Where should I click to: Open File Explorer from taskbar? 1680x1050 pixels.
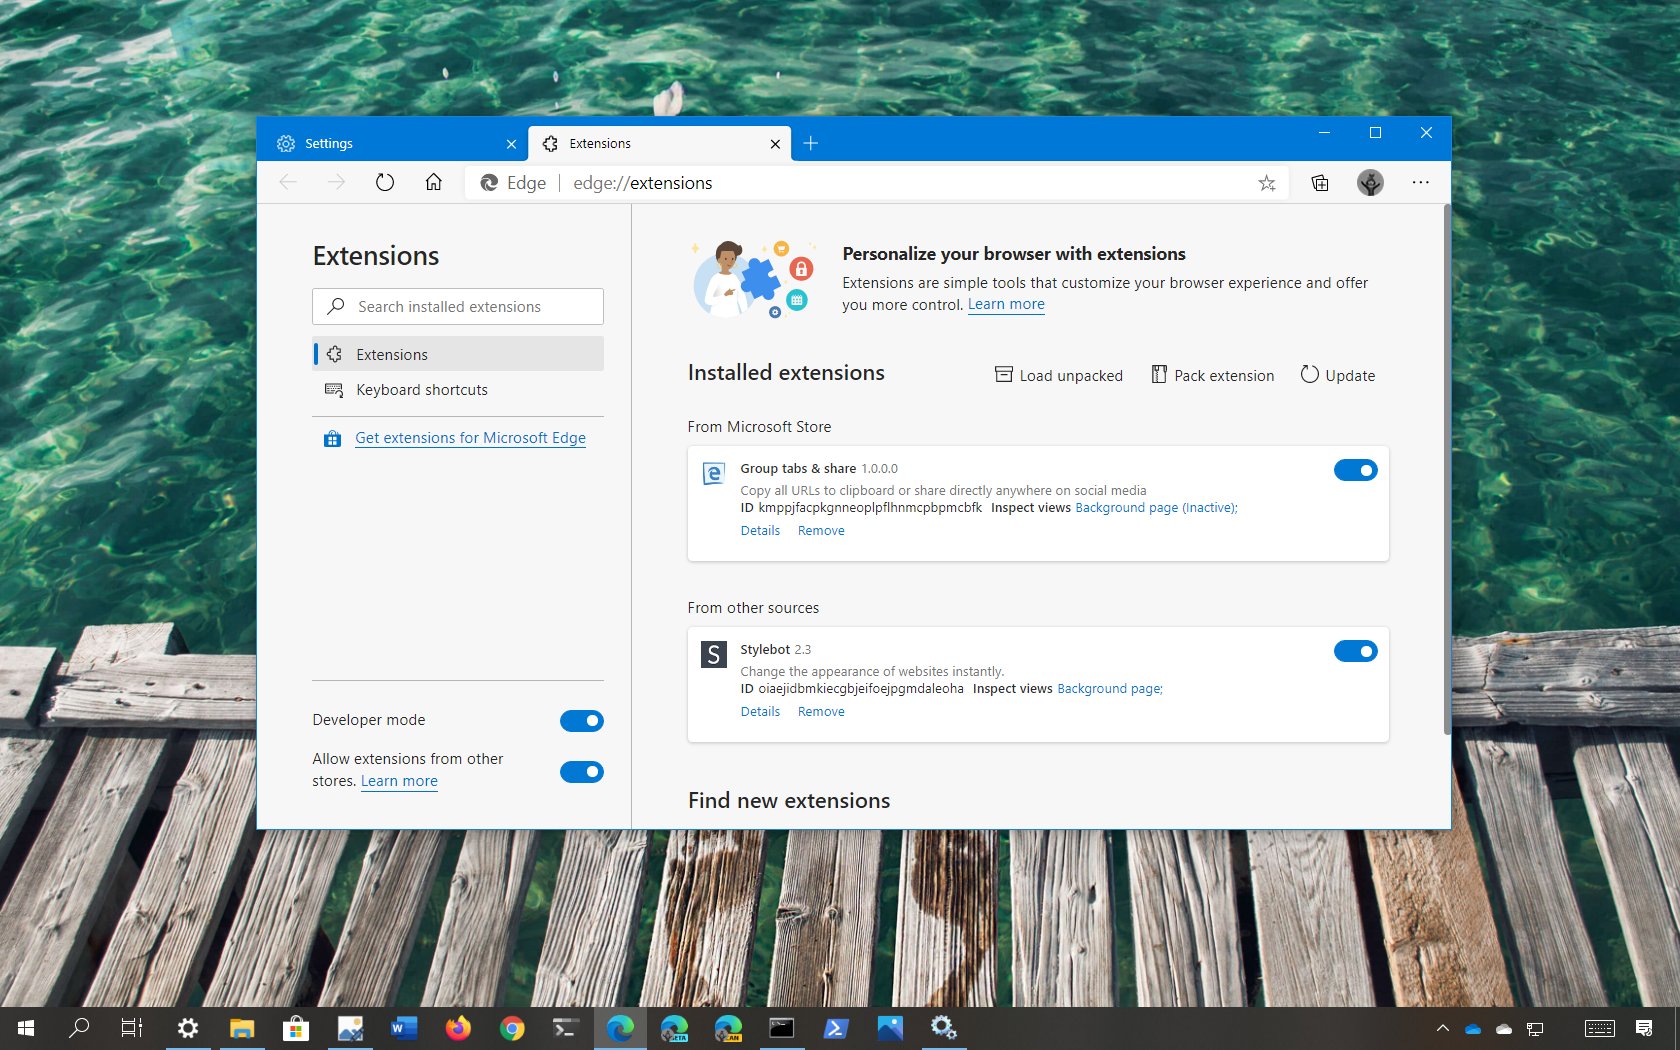pos(242,1028)
